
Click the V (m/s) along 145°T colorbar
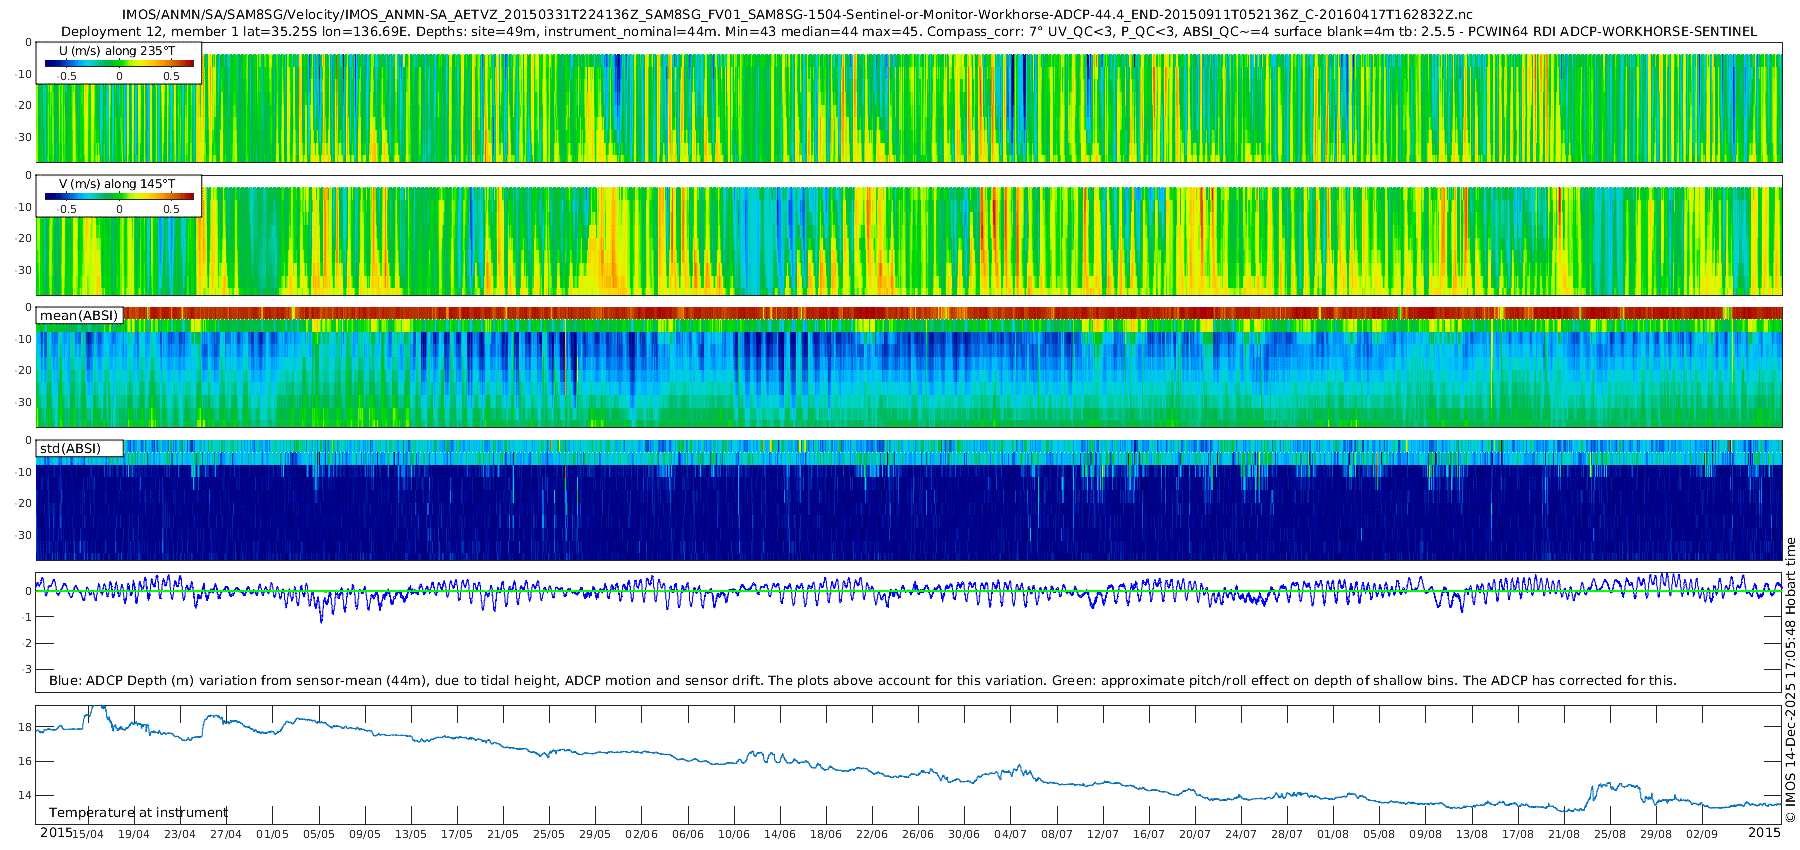point(119,196)
